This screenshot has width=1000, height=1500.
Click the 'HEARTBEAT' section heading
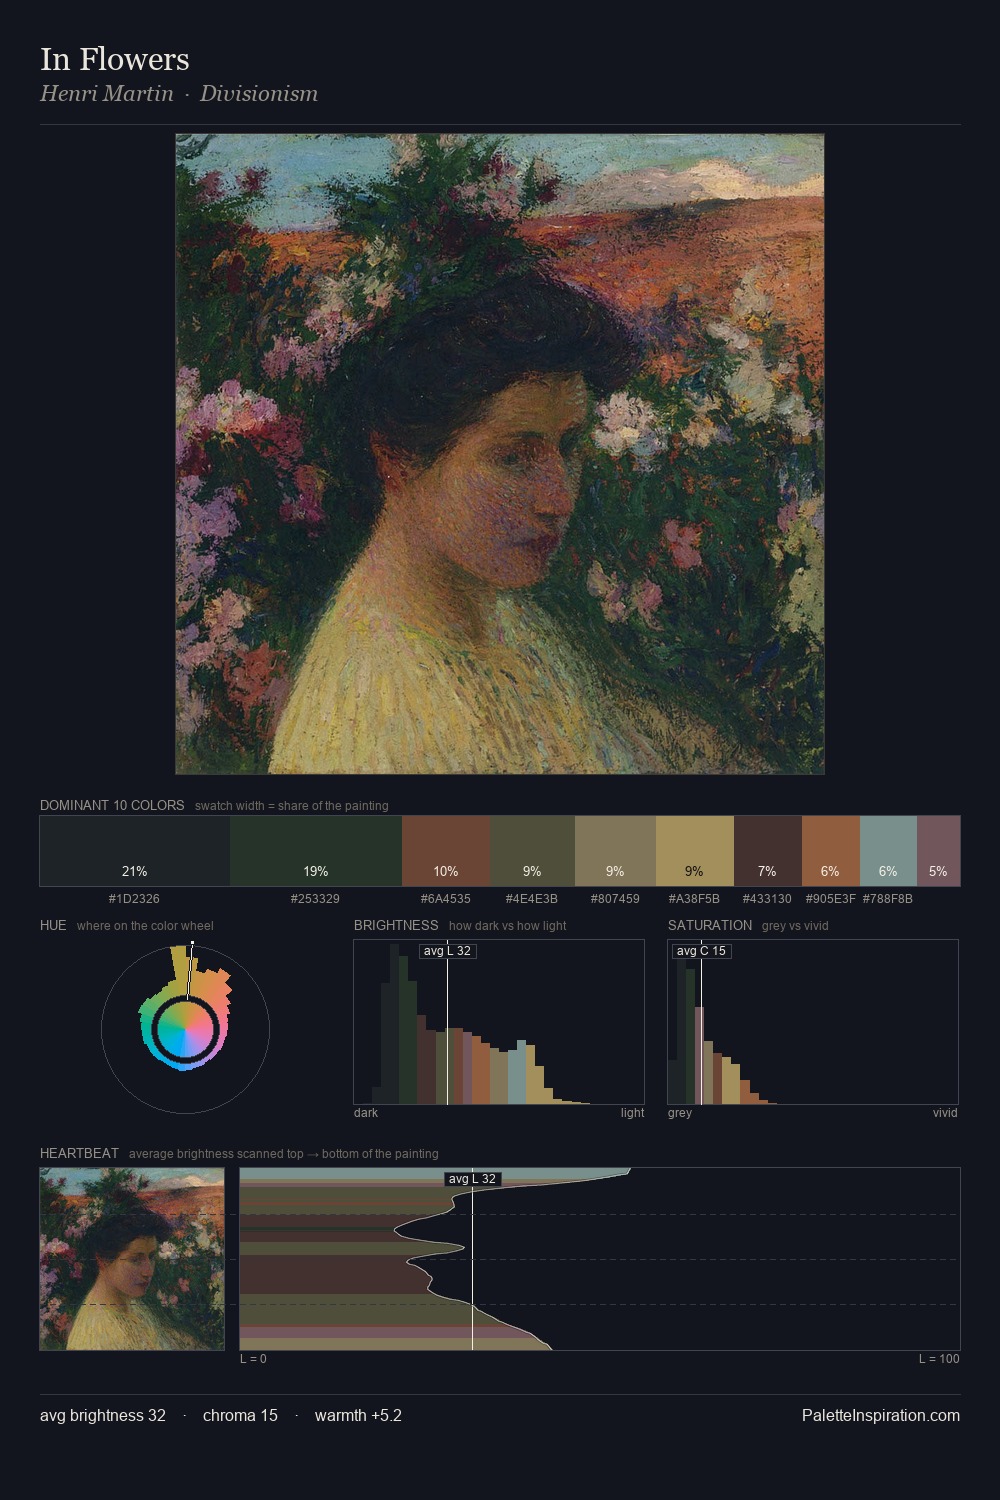[x=79, y=1153]
